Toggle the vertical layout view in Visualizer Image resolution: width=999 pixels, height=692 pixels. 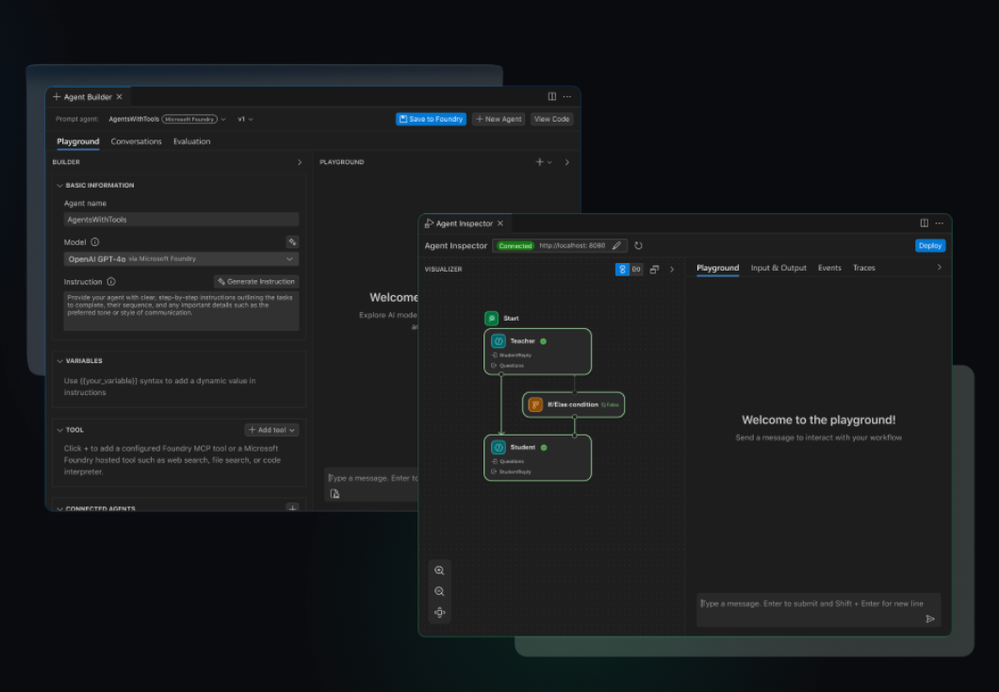tap(622, 270)
